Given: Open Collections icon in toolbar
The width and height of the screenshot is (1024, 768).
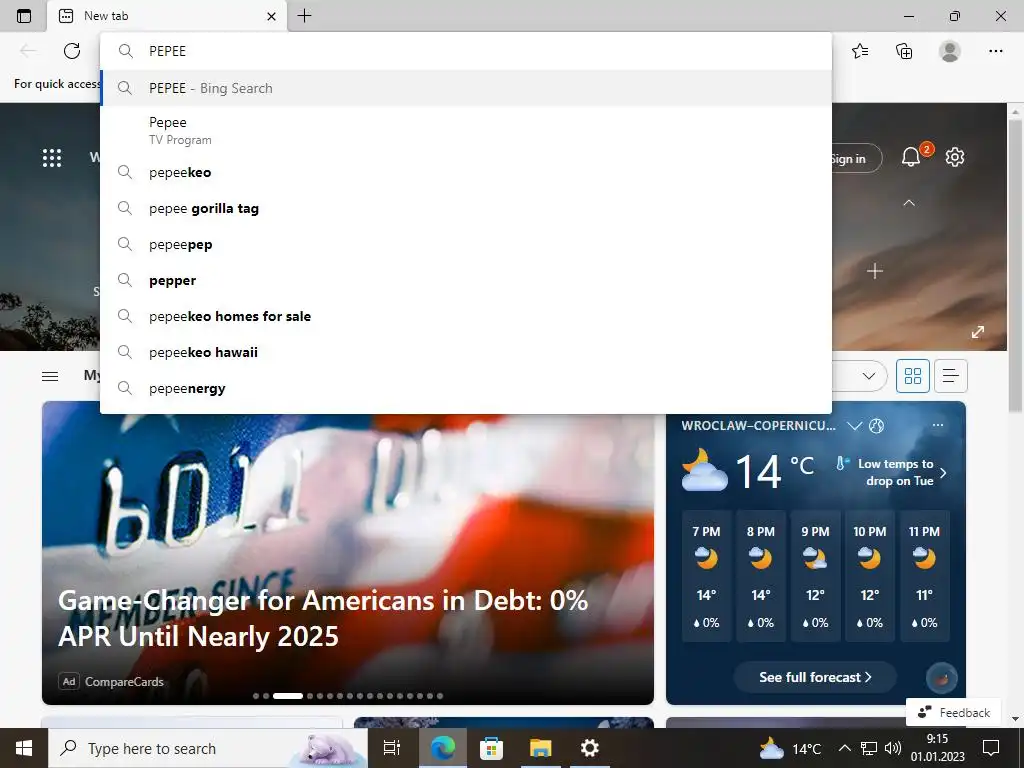Looking at the screenshot, I should [x=904, y=51].
